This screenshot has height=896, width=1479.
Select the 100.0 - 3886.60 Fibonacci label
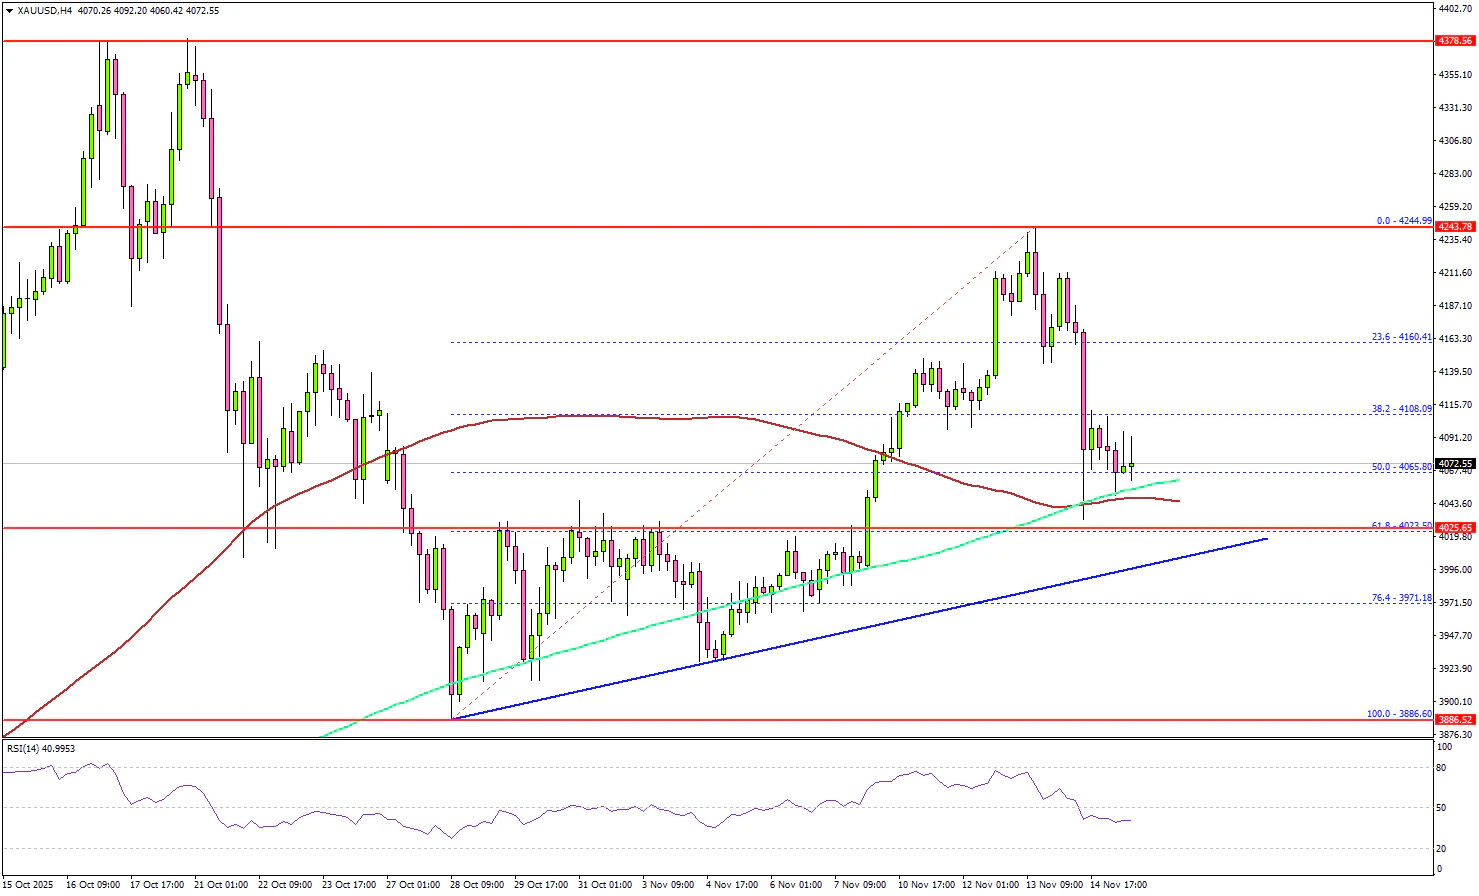(x=1400, y=714)
